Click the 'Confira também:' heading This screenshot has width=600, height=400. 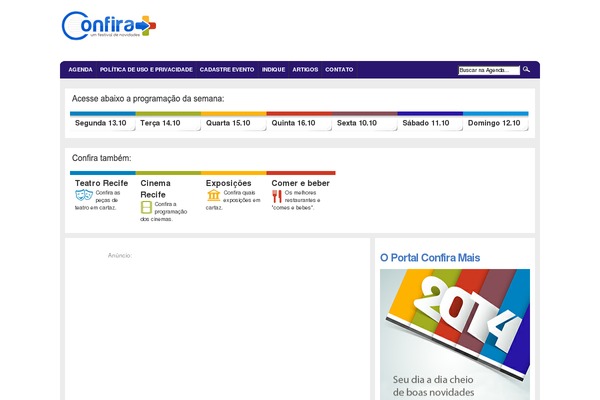point(101,158)
